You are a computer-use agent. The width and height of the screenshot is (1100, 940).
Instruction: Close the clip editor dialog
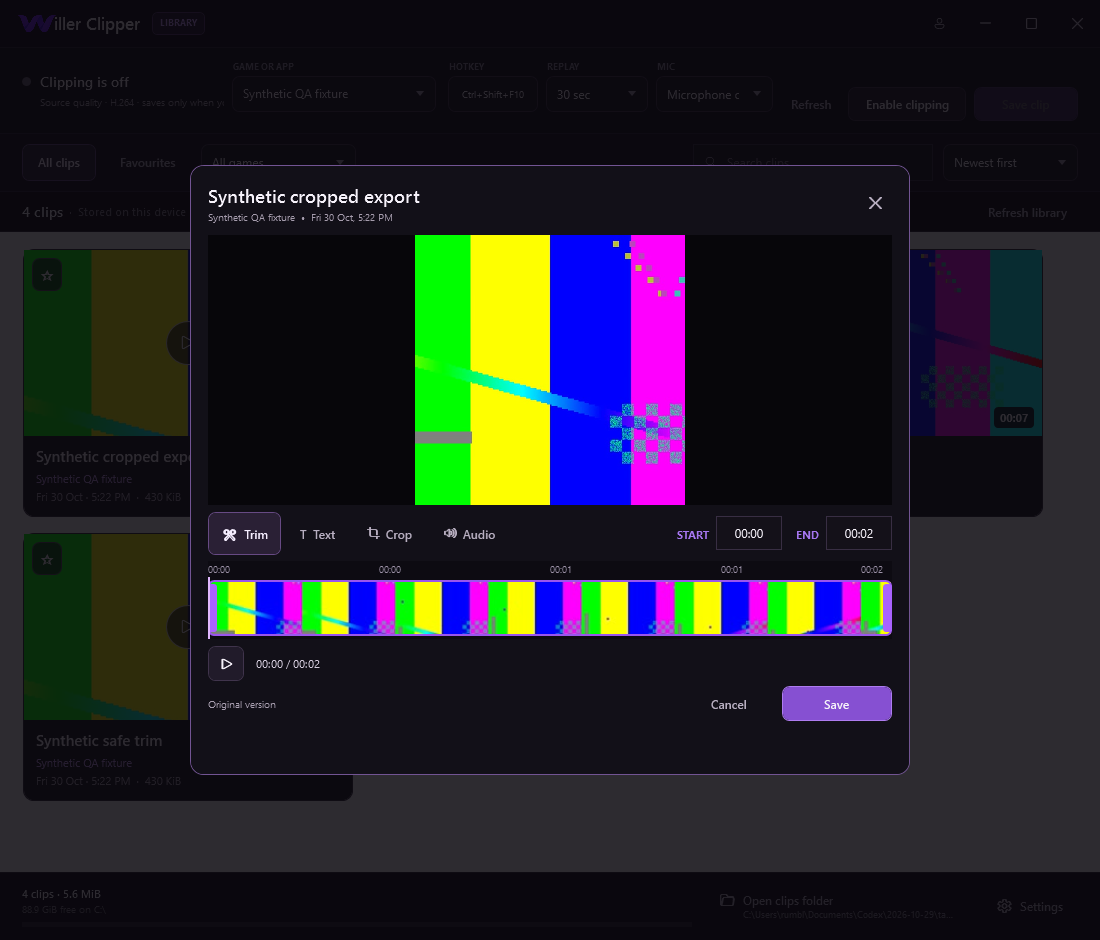coord(875,203)
